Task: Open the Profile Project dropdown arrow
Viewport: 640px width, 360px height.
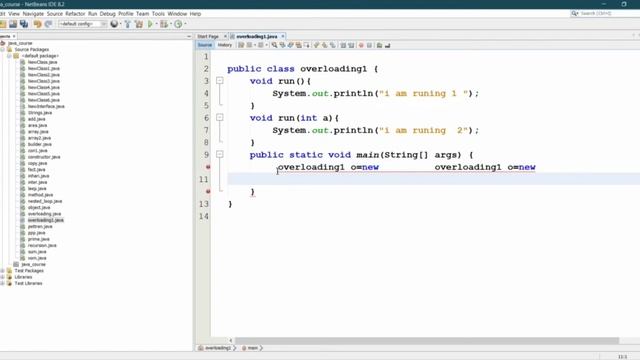Action: (x=185, y=24)
